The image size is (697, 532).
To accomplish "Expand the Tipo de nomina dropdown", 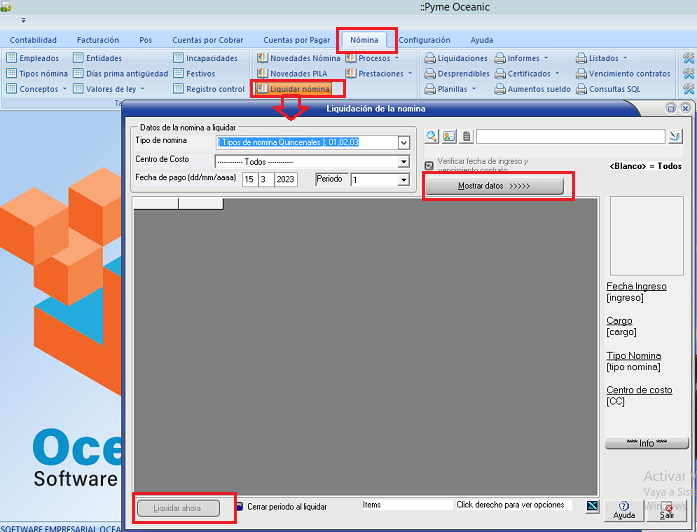I will click(x=404, y=142).
